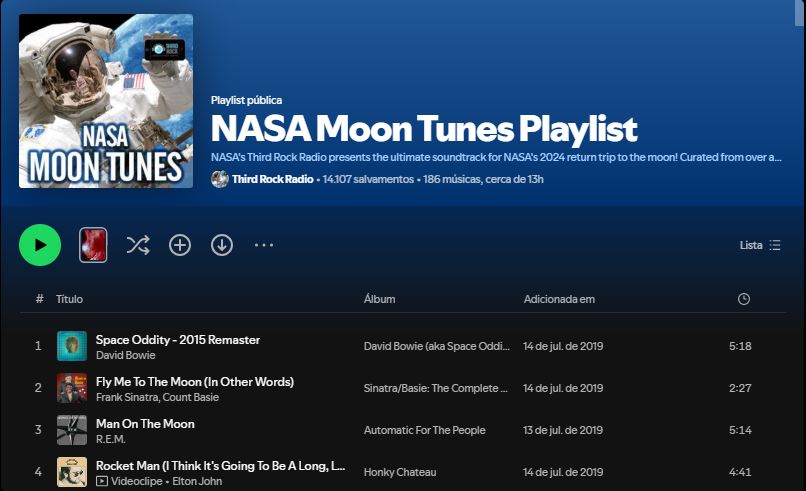The image size is (806, 491).
Task: Click the Space Oddity album art thumbnail
Action: (x=72, y=346)
